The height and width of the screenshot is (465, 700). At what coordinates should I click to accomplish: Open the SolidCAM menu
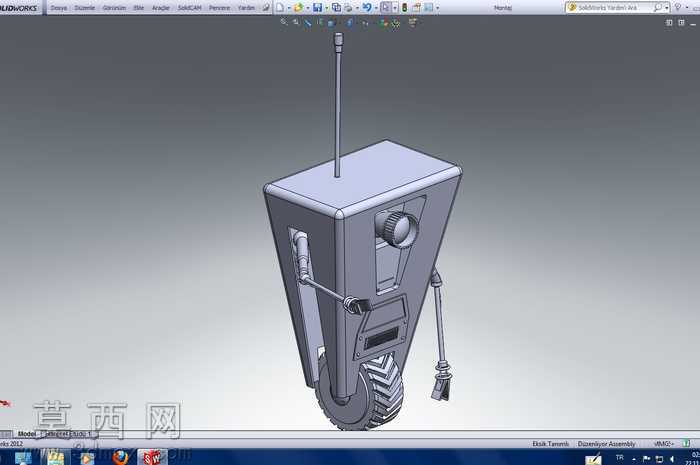point(190,8)
